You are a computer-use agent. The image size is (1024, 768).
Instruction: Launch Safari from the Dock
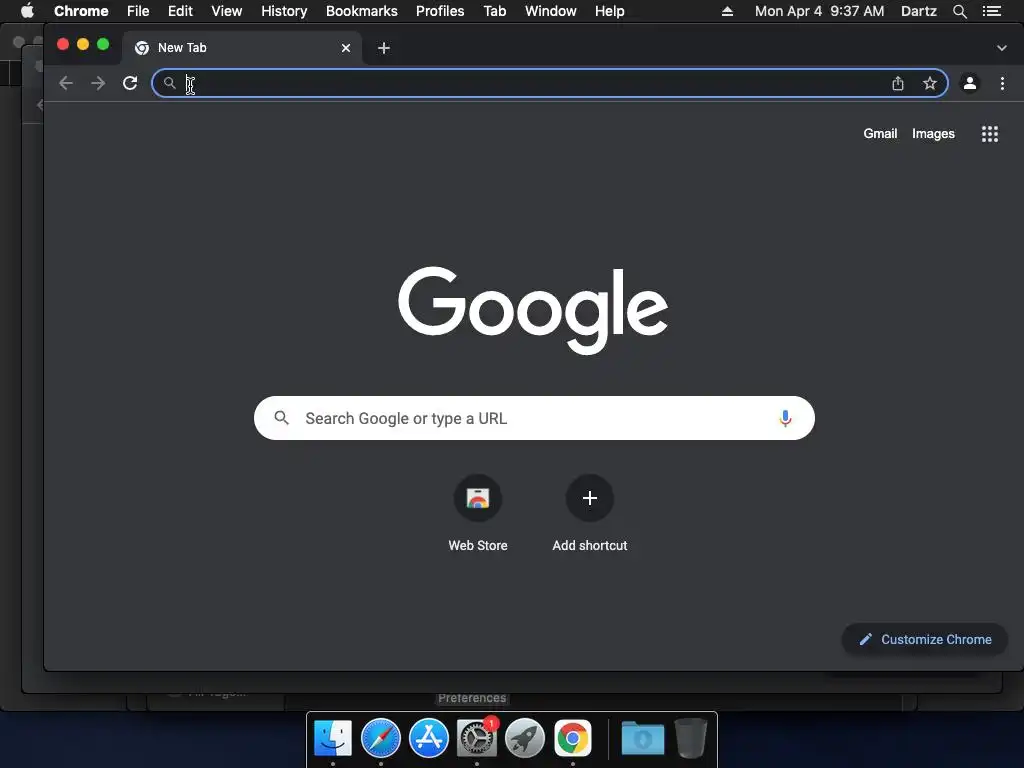pyautogui.click(x=381, y=738)
